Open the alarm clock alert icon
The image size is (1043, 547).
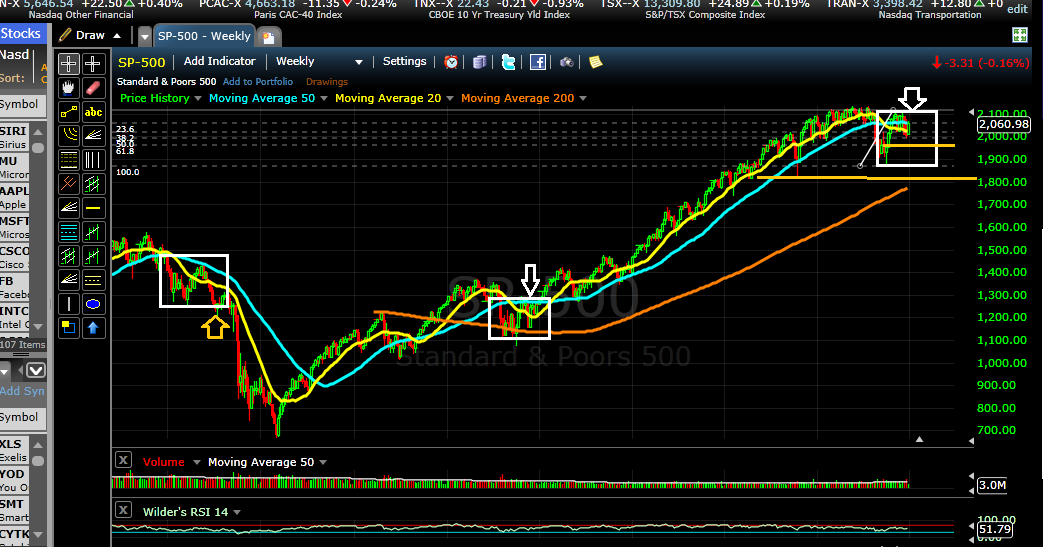451,62
